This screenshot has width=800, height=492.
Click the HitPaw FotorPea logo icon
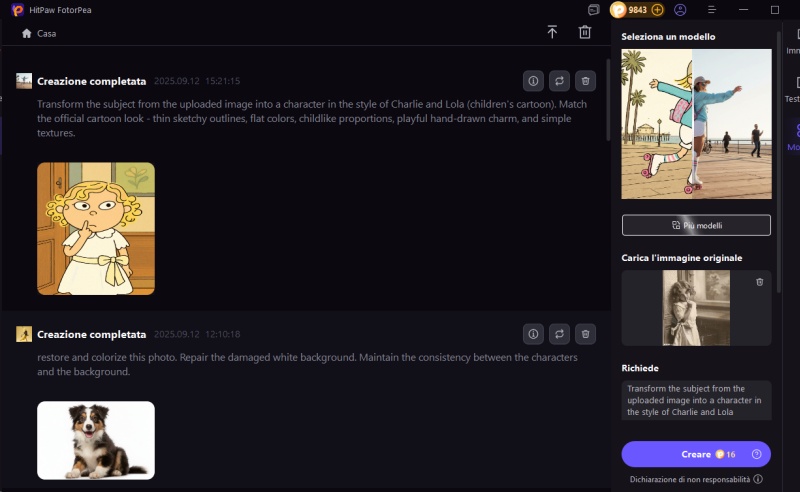pos(17,10)
